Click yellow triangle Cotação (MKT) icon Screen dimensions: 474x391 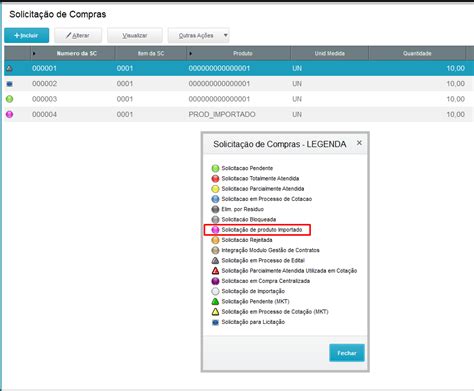point(215,312)
